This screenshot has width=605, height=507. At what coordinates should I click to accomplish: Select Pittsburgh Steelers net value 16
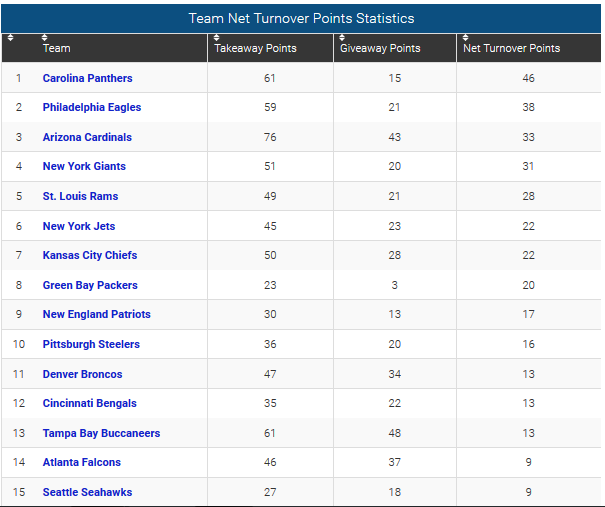coord(528,344)
